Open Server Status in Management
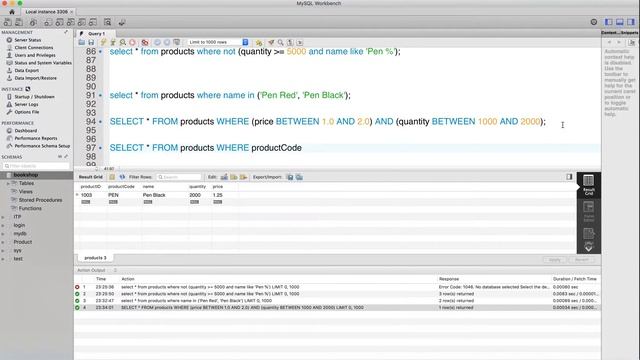The image size is (640, 360). (27, 40)
